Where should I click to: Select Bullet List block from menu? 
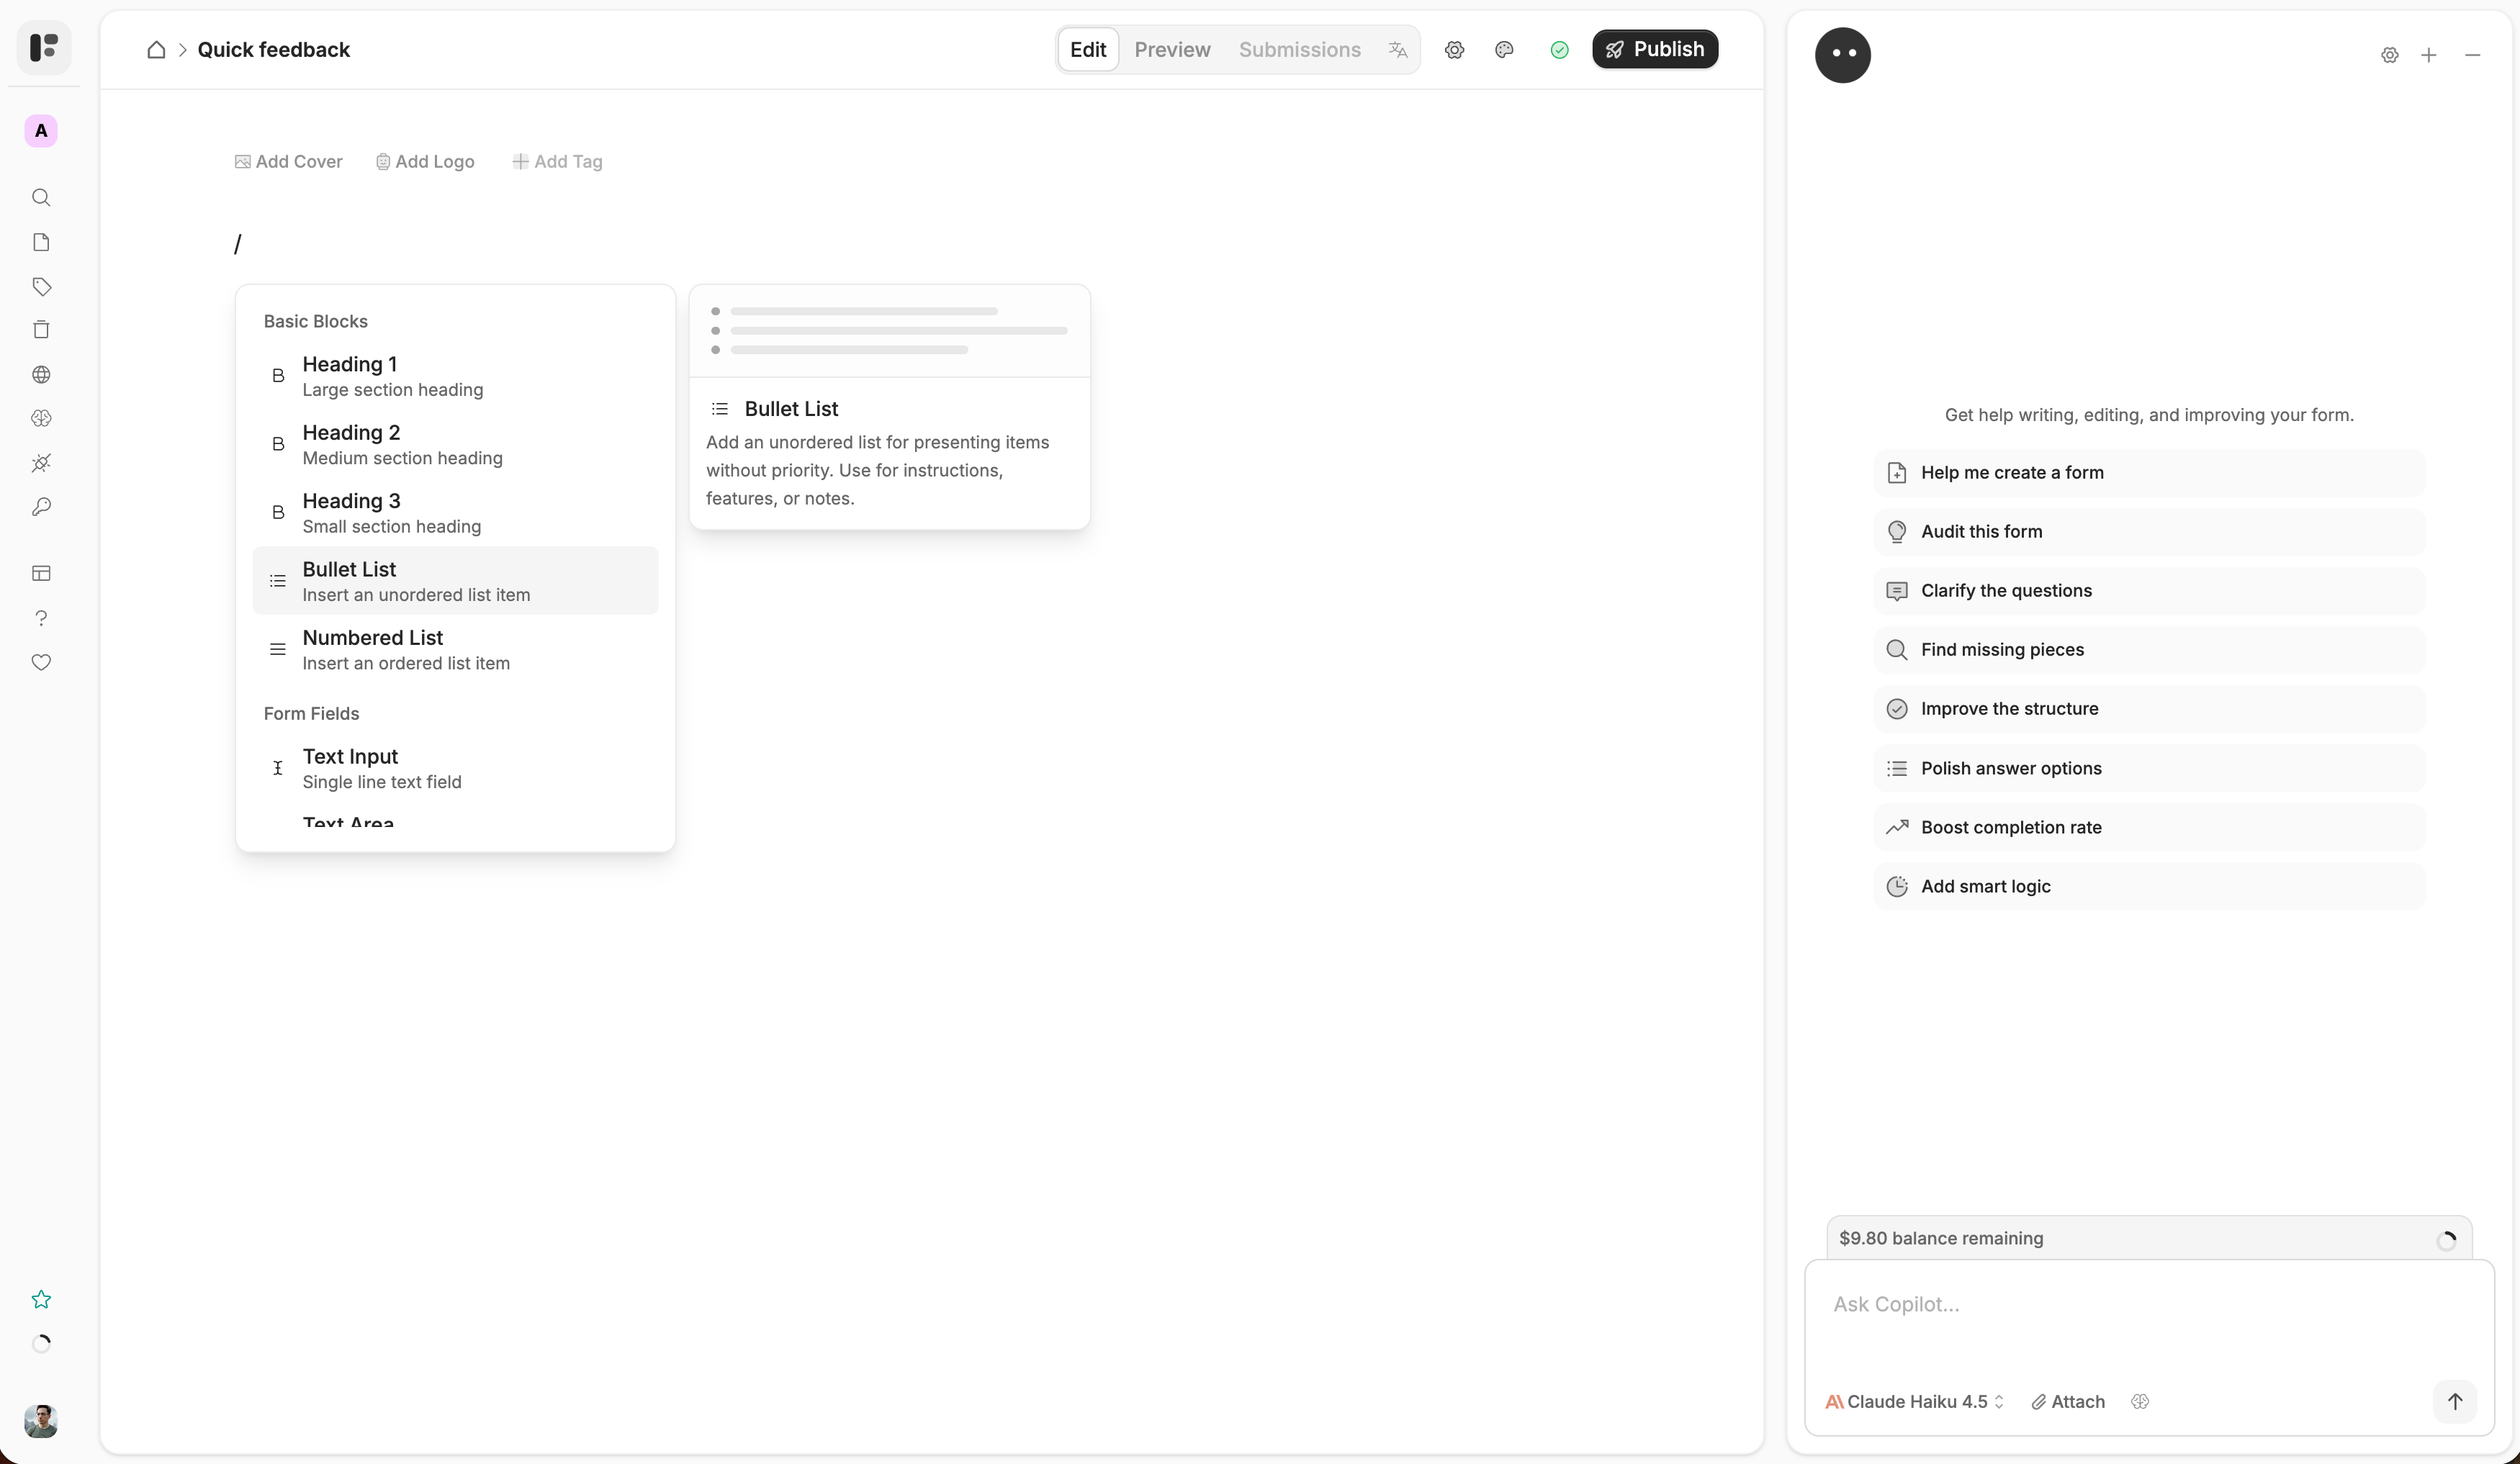tap(455, 580)
